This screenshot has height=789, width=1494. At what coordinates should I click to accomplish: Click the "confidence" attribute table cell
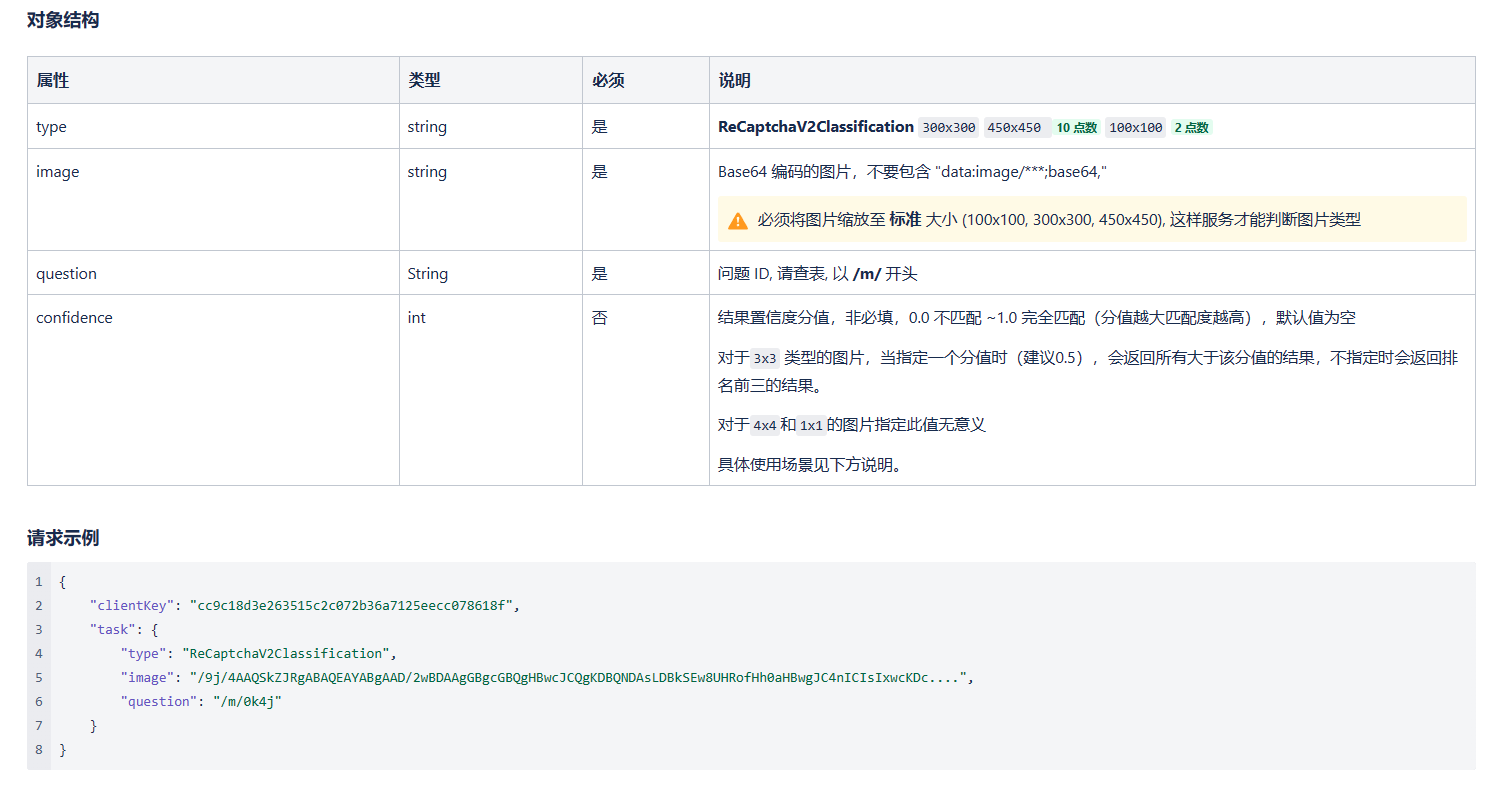pyautogui.click(x=74, y=318)
